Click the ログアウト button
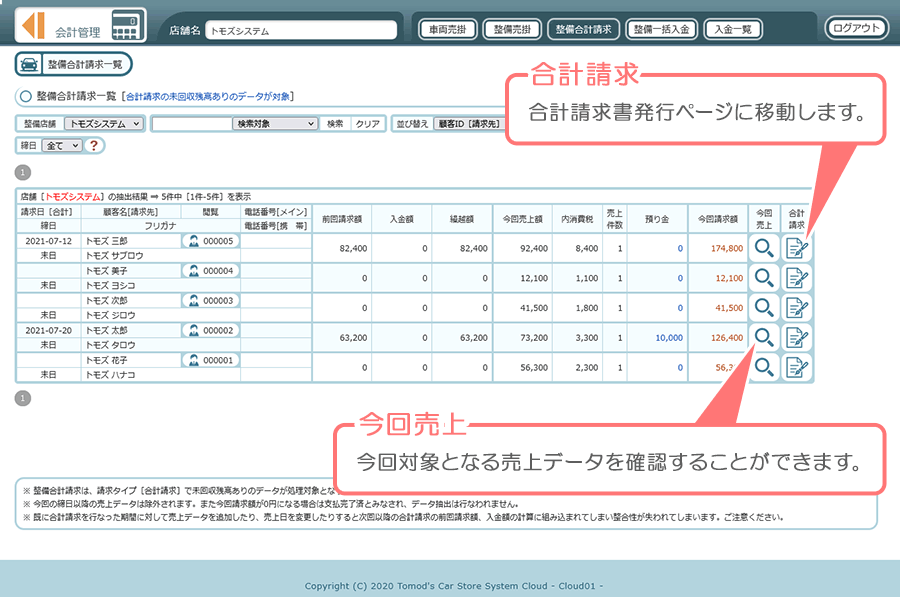The image size is (900, 597). [x=856, y=28]
